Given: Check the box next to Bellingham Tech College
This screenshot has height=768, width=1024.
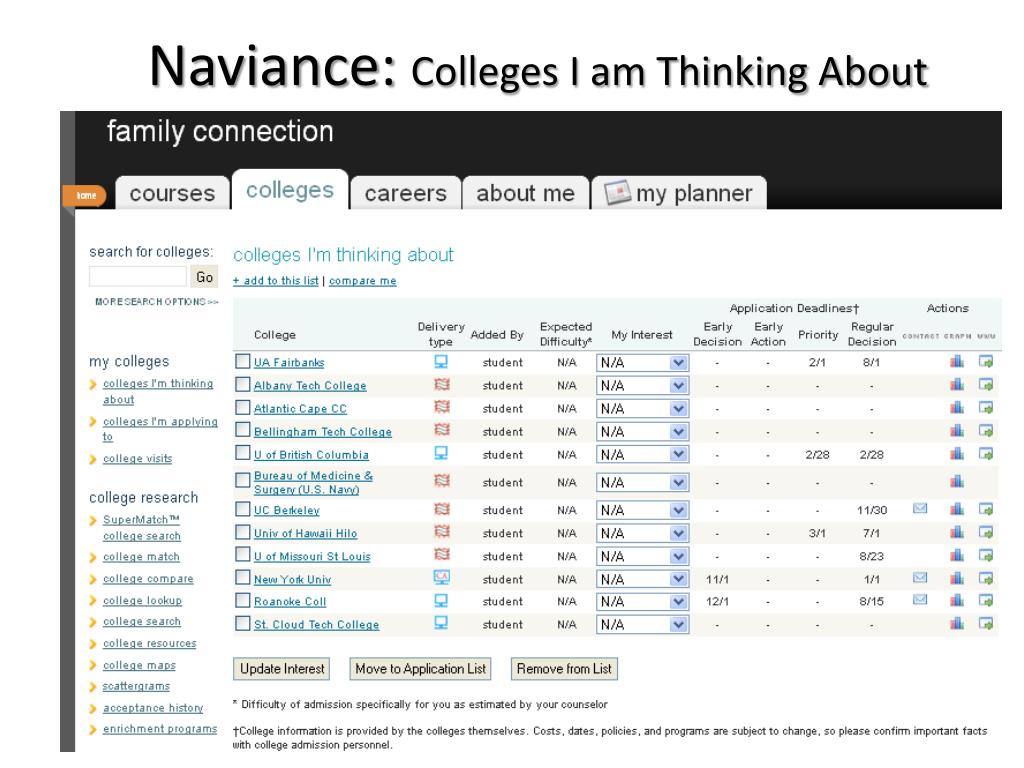Looking at the screenshot, I should 242,430.
